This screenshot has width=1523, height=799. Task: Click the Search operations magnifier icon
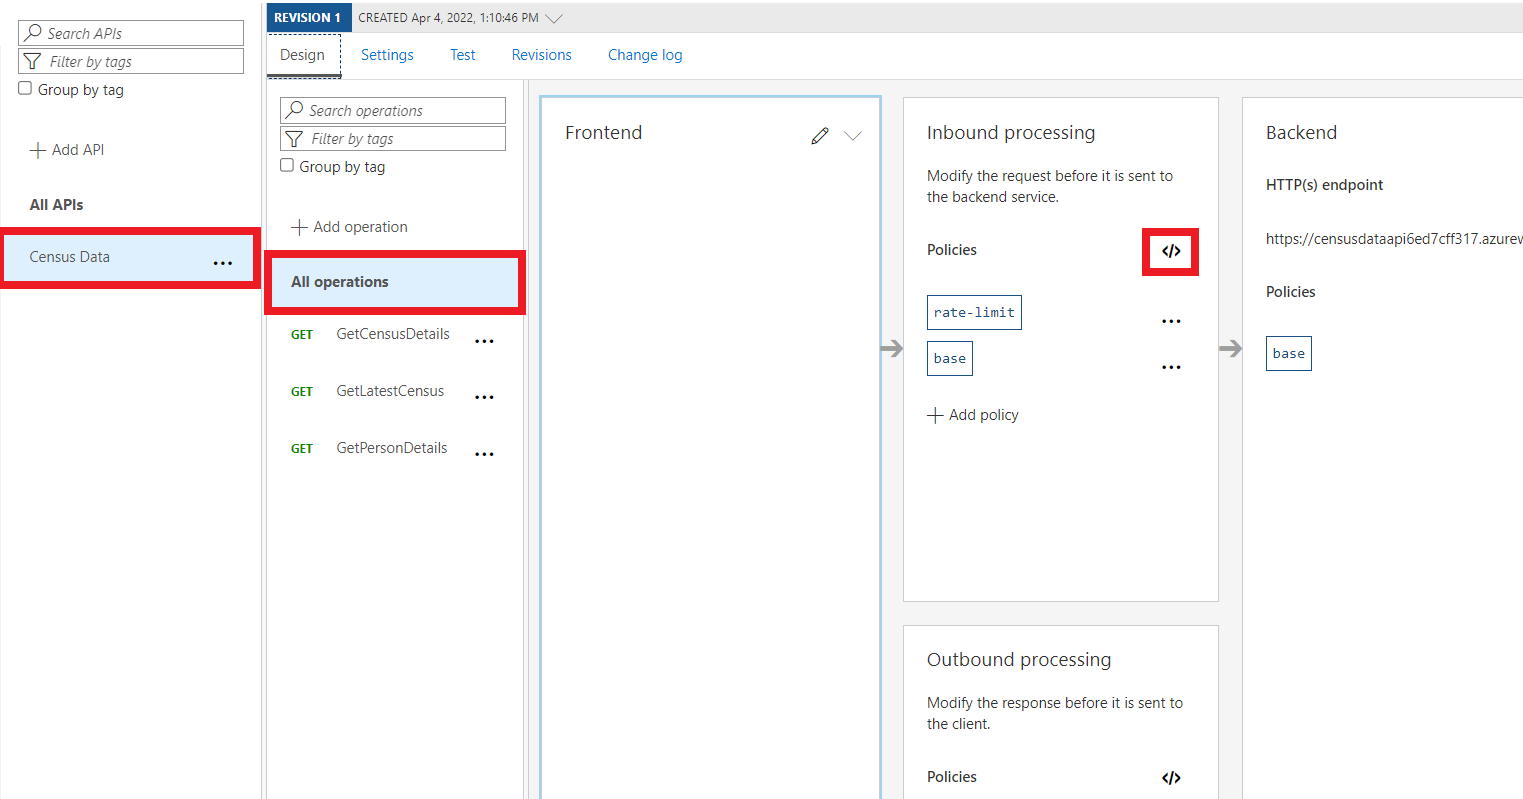(294, 110)
